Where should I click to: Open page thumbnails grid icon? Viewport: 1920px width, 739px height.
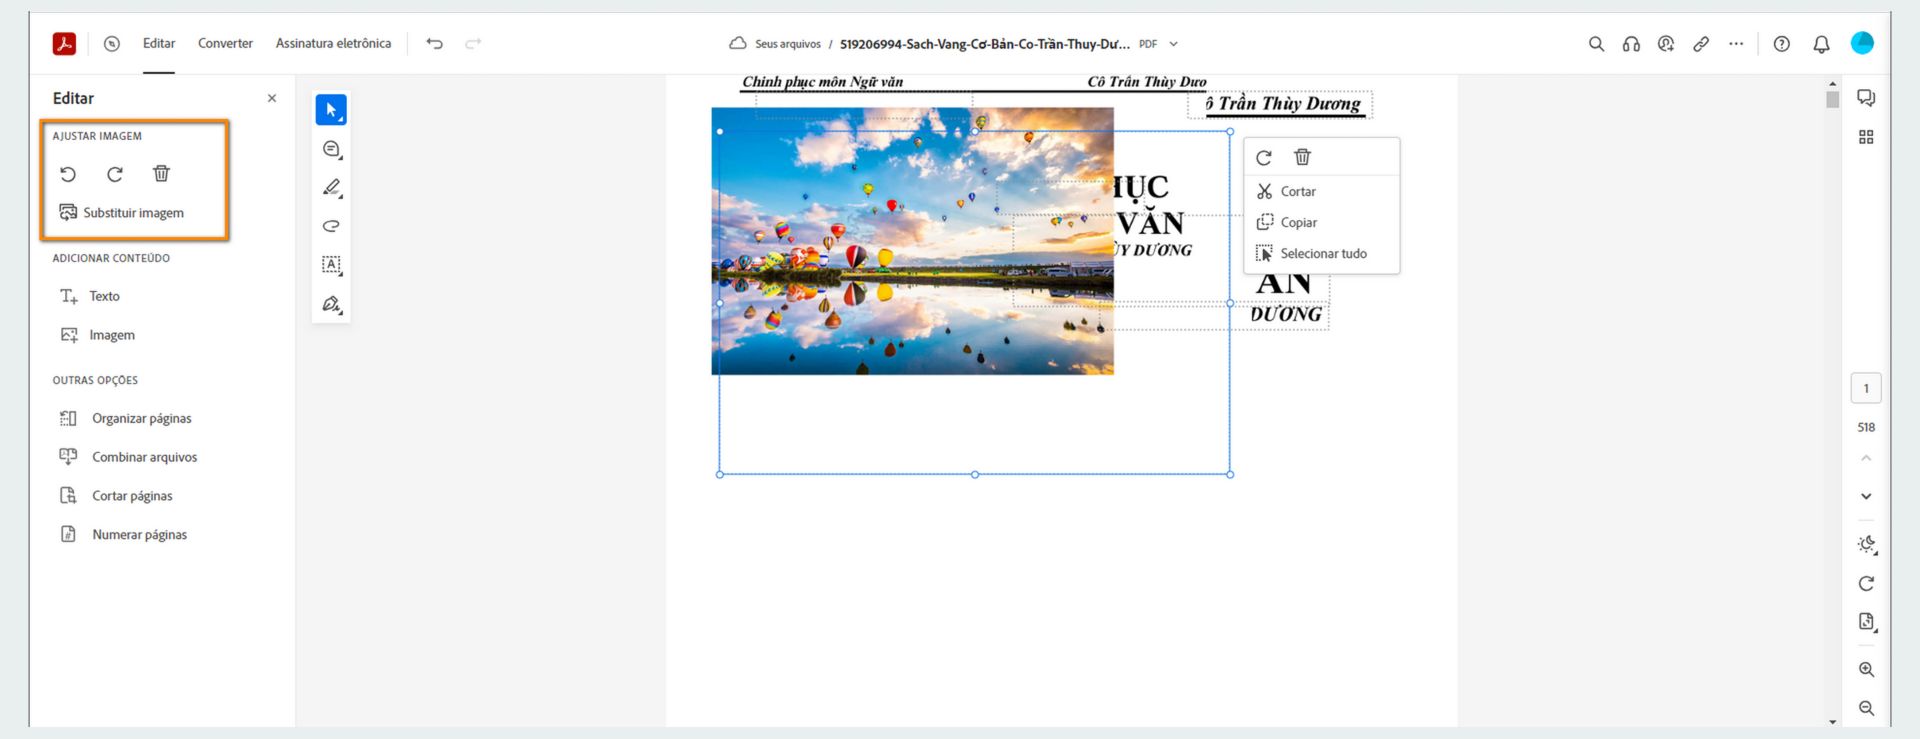(x=1866, y=137)
